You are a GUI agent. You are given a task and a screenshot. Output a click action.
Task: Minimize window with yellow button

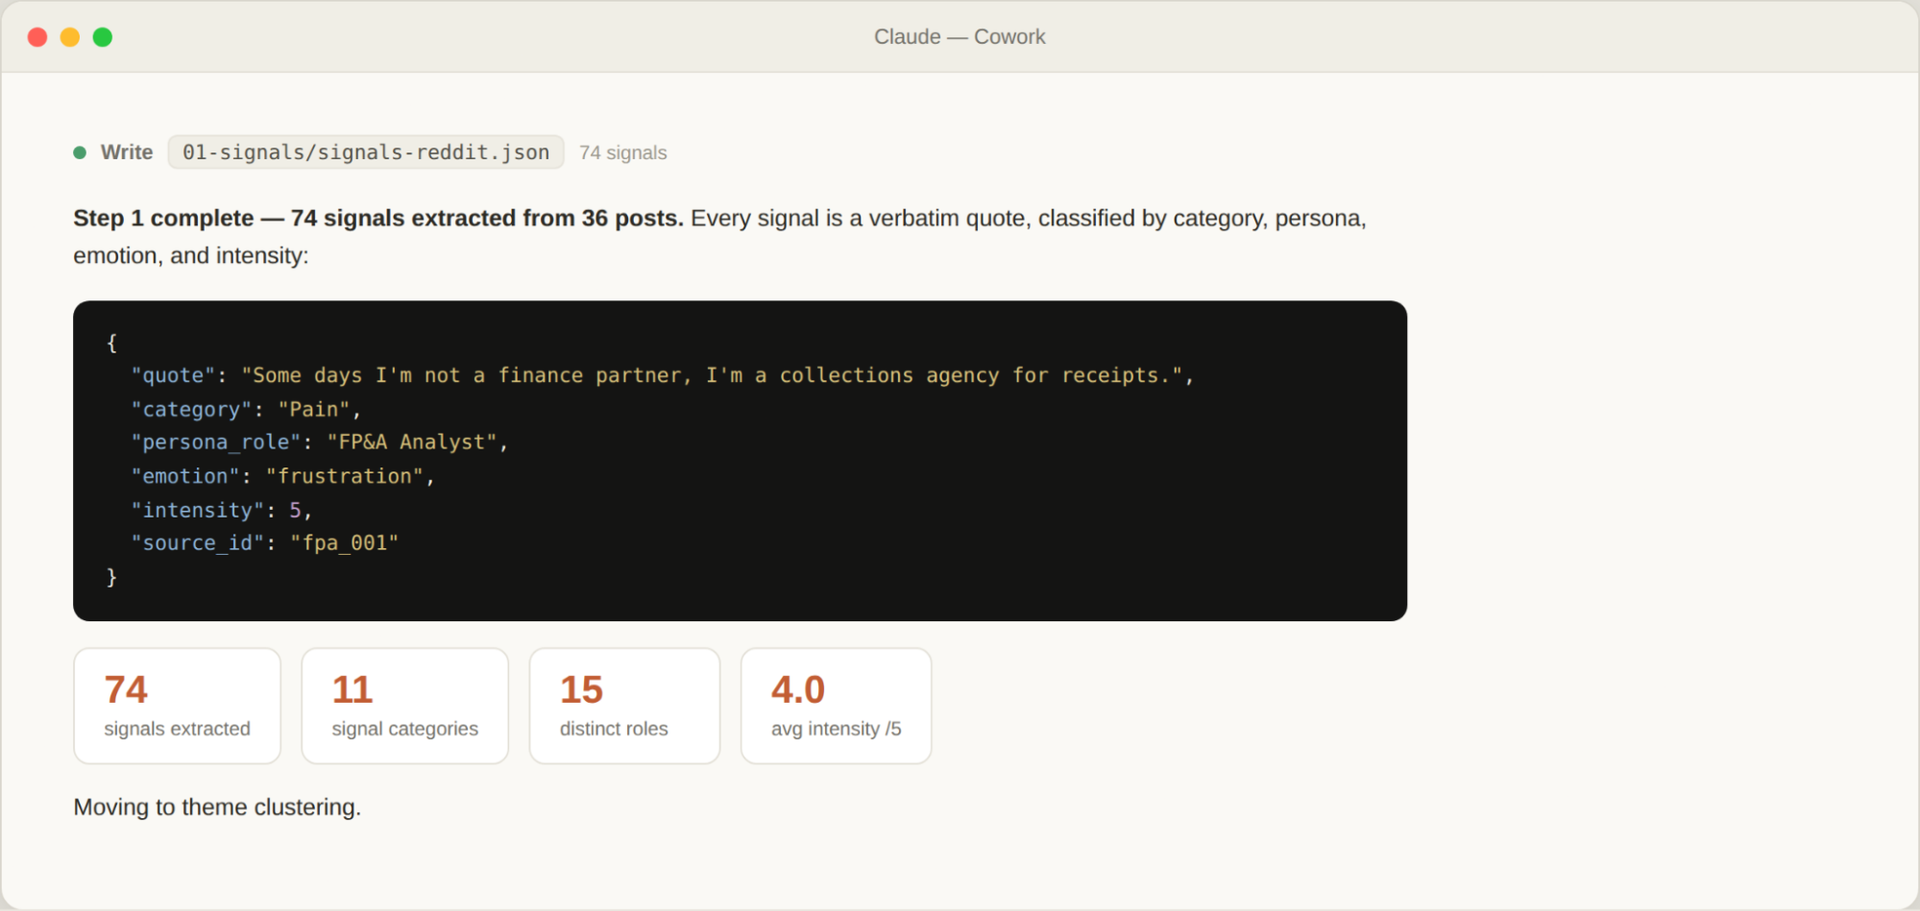point(70,37)
